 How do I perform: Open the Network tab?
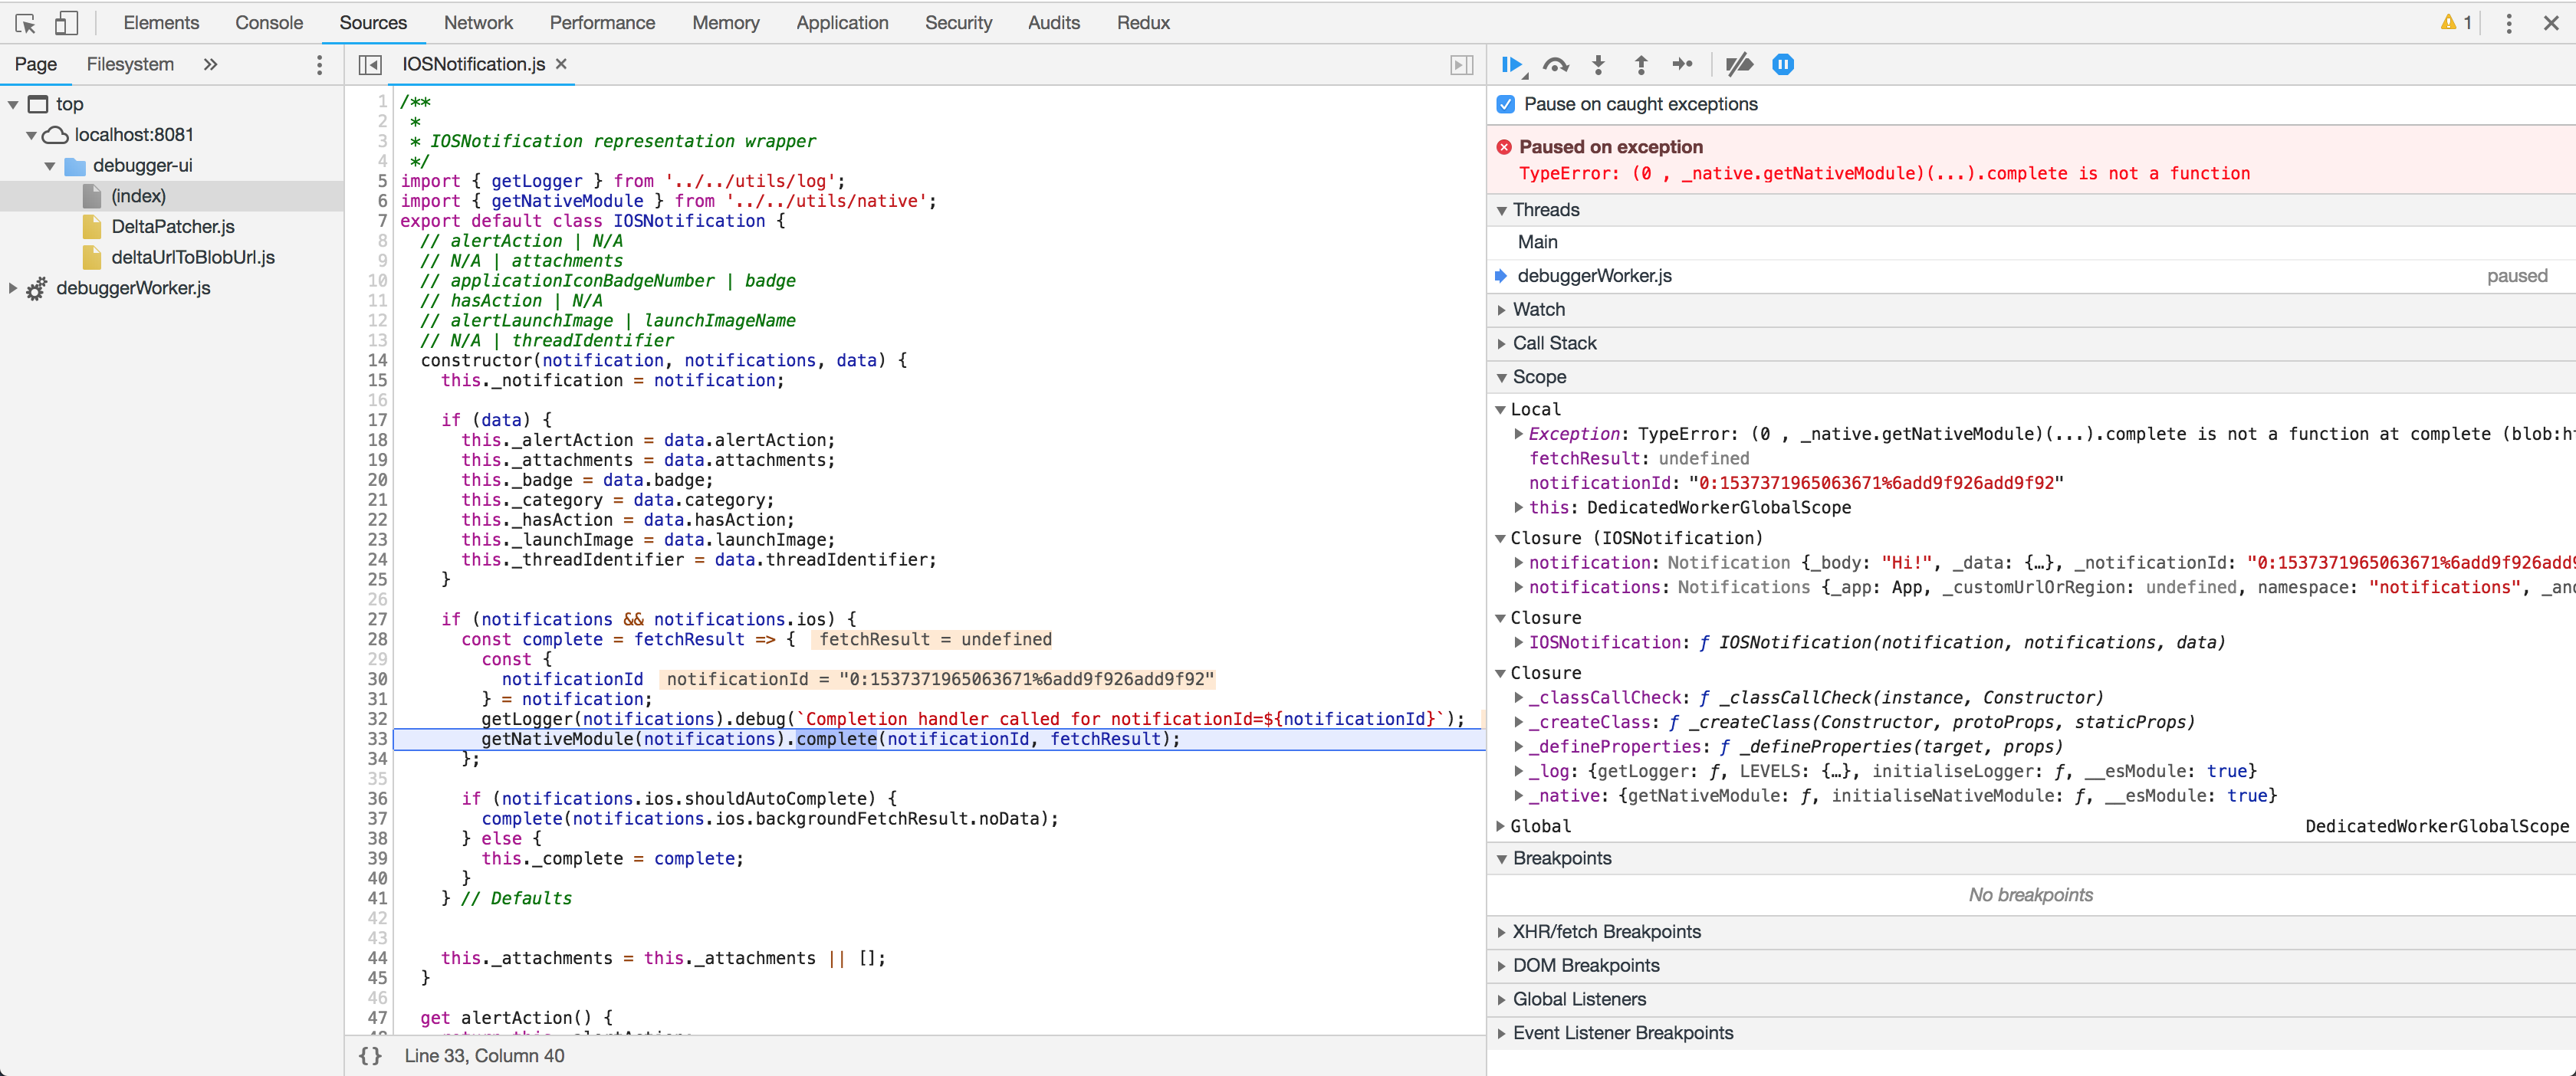point(478,23)
